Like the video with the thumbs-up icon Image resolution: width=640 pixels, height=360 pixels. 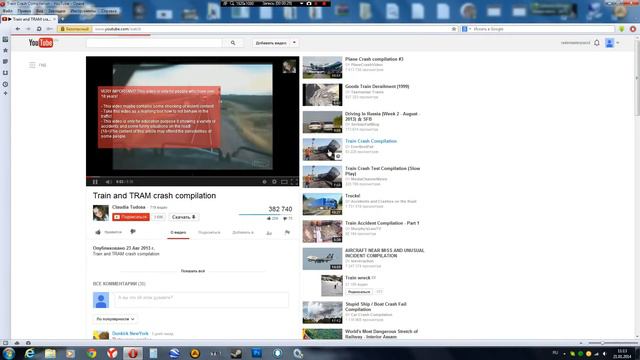pyautogui.click(x=98, y=232)
